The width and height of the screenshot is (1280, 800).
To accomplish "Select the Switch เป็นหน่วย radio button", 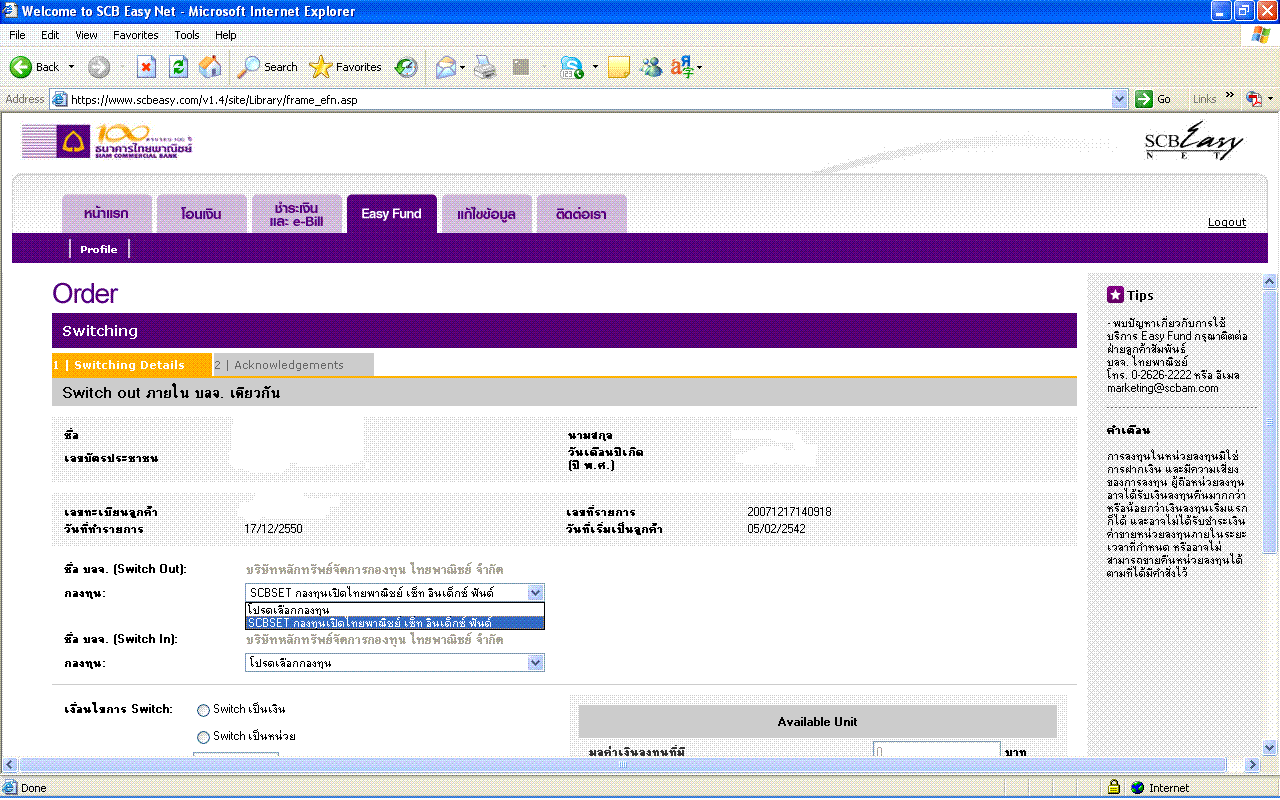I will click(203, 737).
